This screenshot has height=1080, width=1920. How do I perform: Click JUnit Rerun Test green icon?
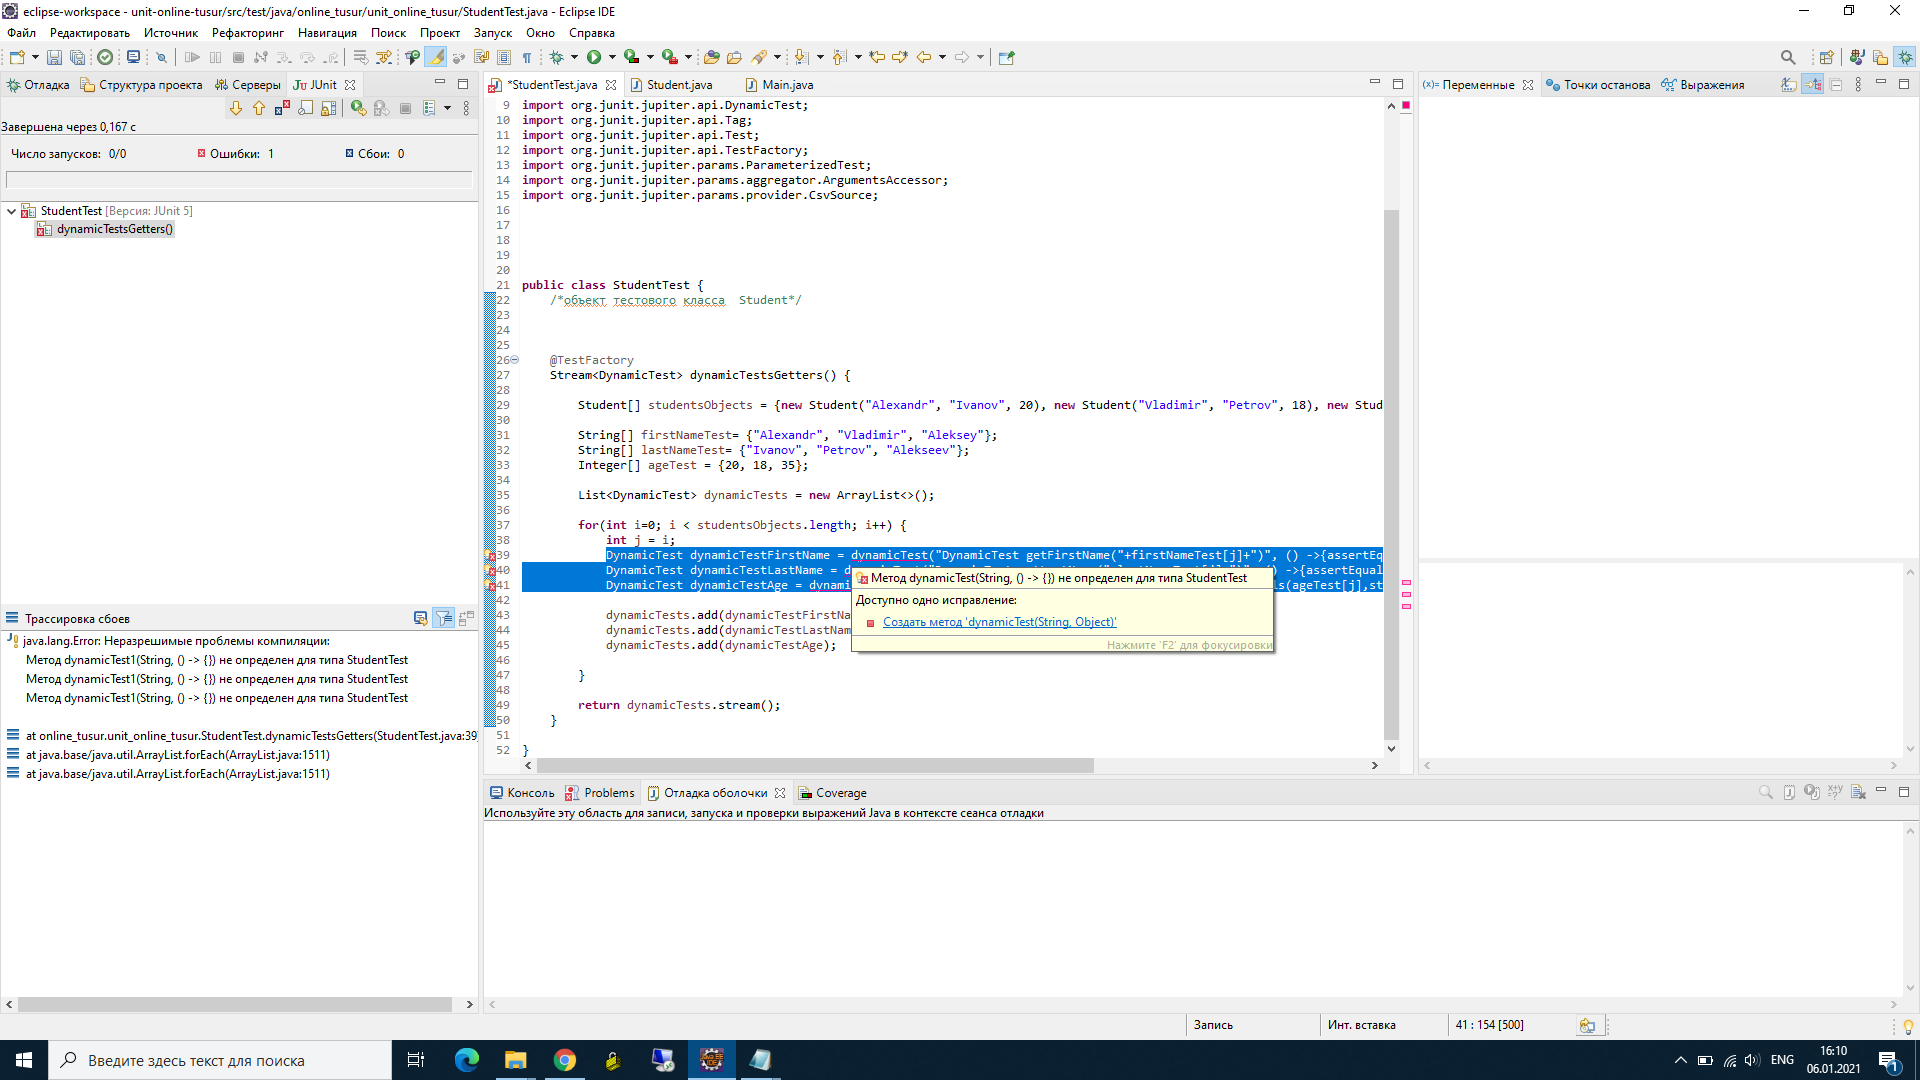tap(358, 108)
